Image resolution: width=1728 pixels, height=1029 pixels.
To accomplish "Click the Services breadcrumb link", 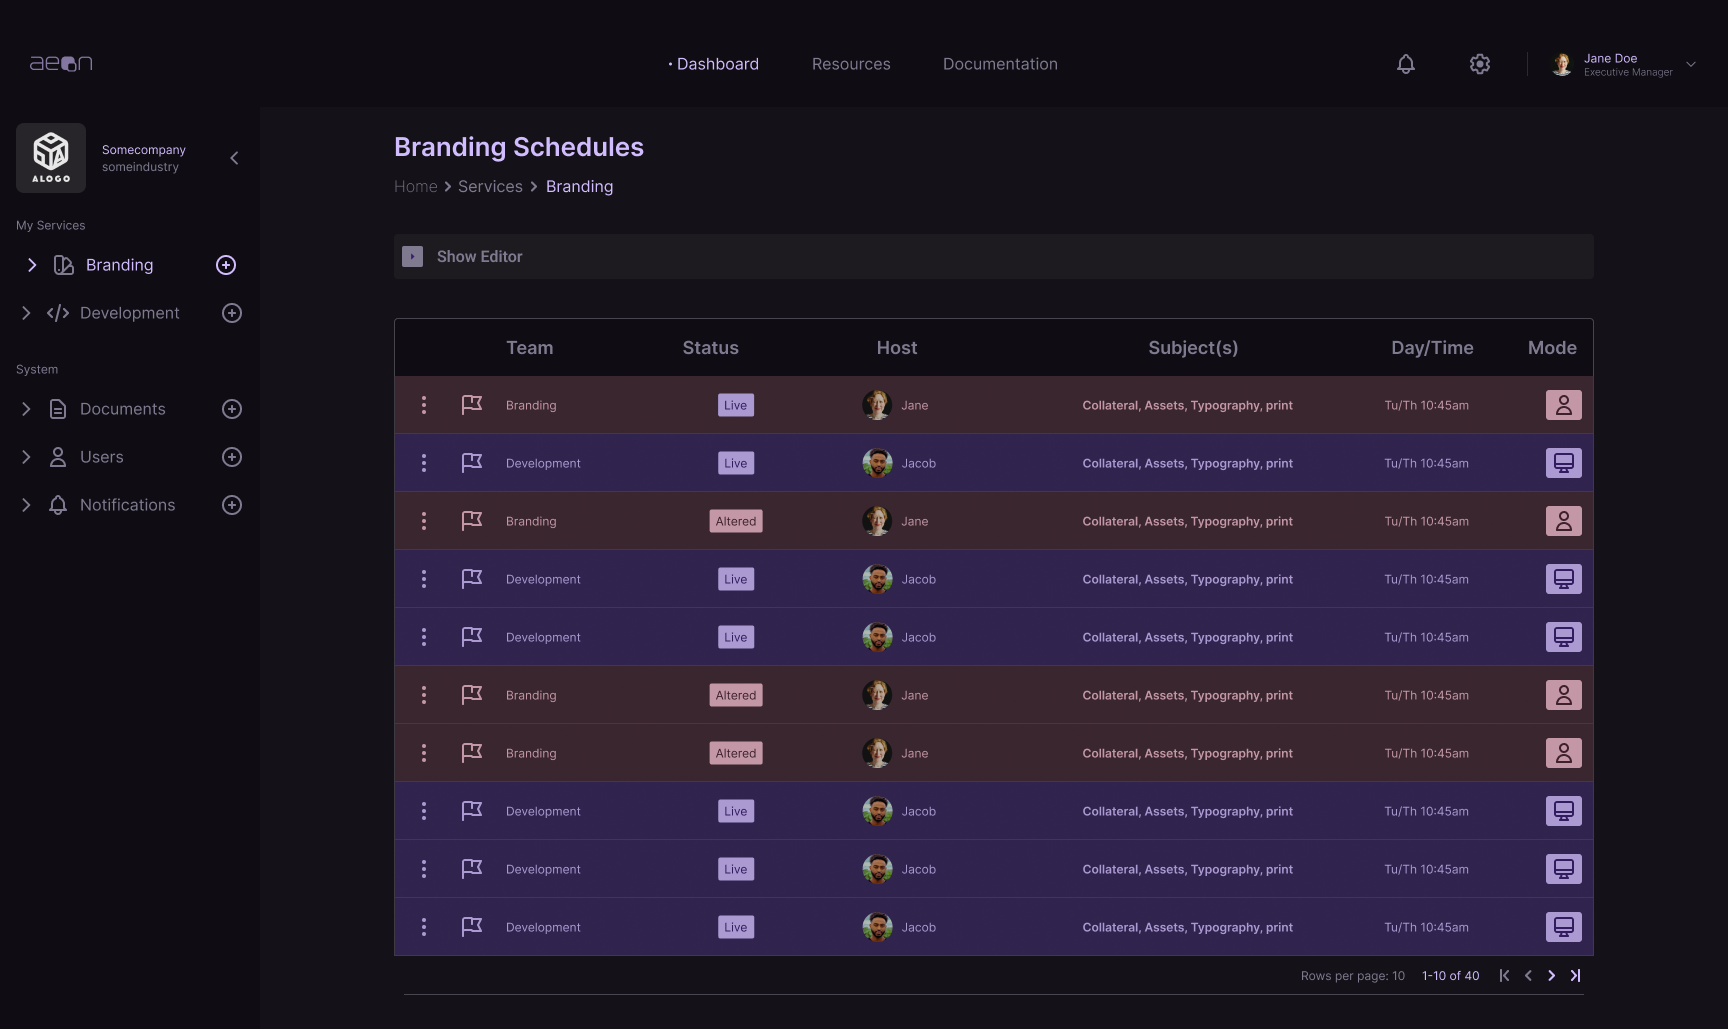I will 490,186.
